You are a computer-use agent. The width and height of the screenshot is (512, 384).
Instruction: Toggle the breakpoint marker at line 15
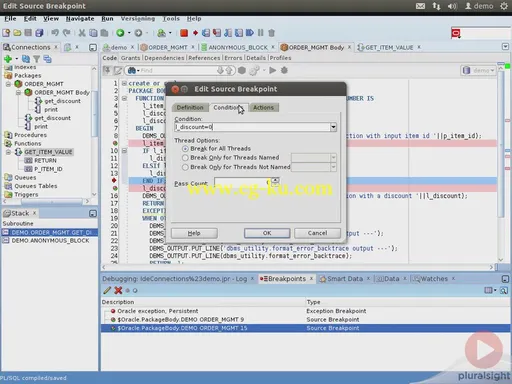(115, 188)
